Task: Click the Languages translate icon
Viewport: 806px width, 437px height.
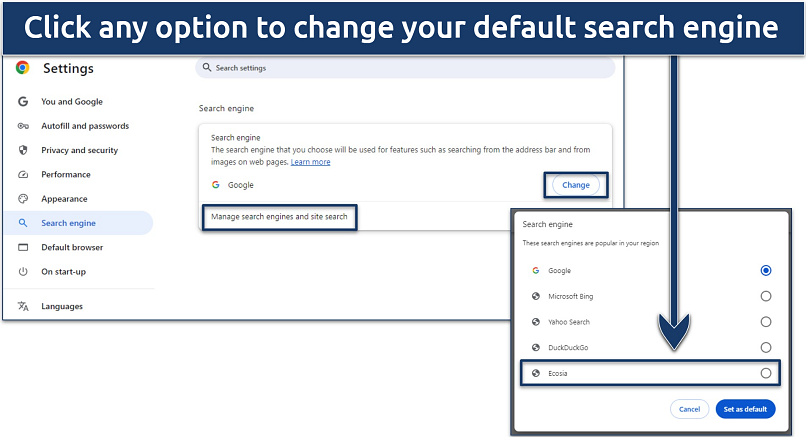Action: pos(23,306)
